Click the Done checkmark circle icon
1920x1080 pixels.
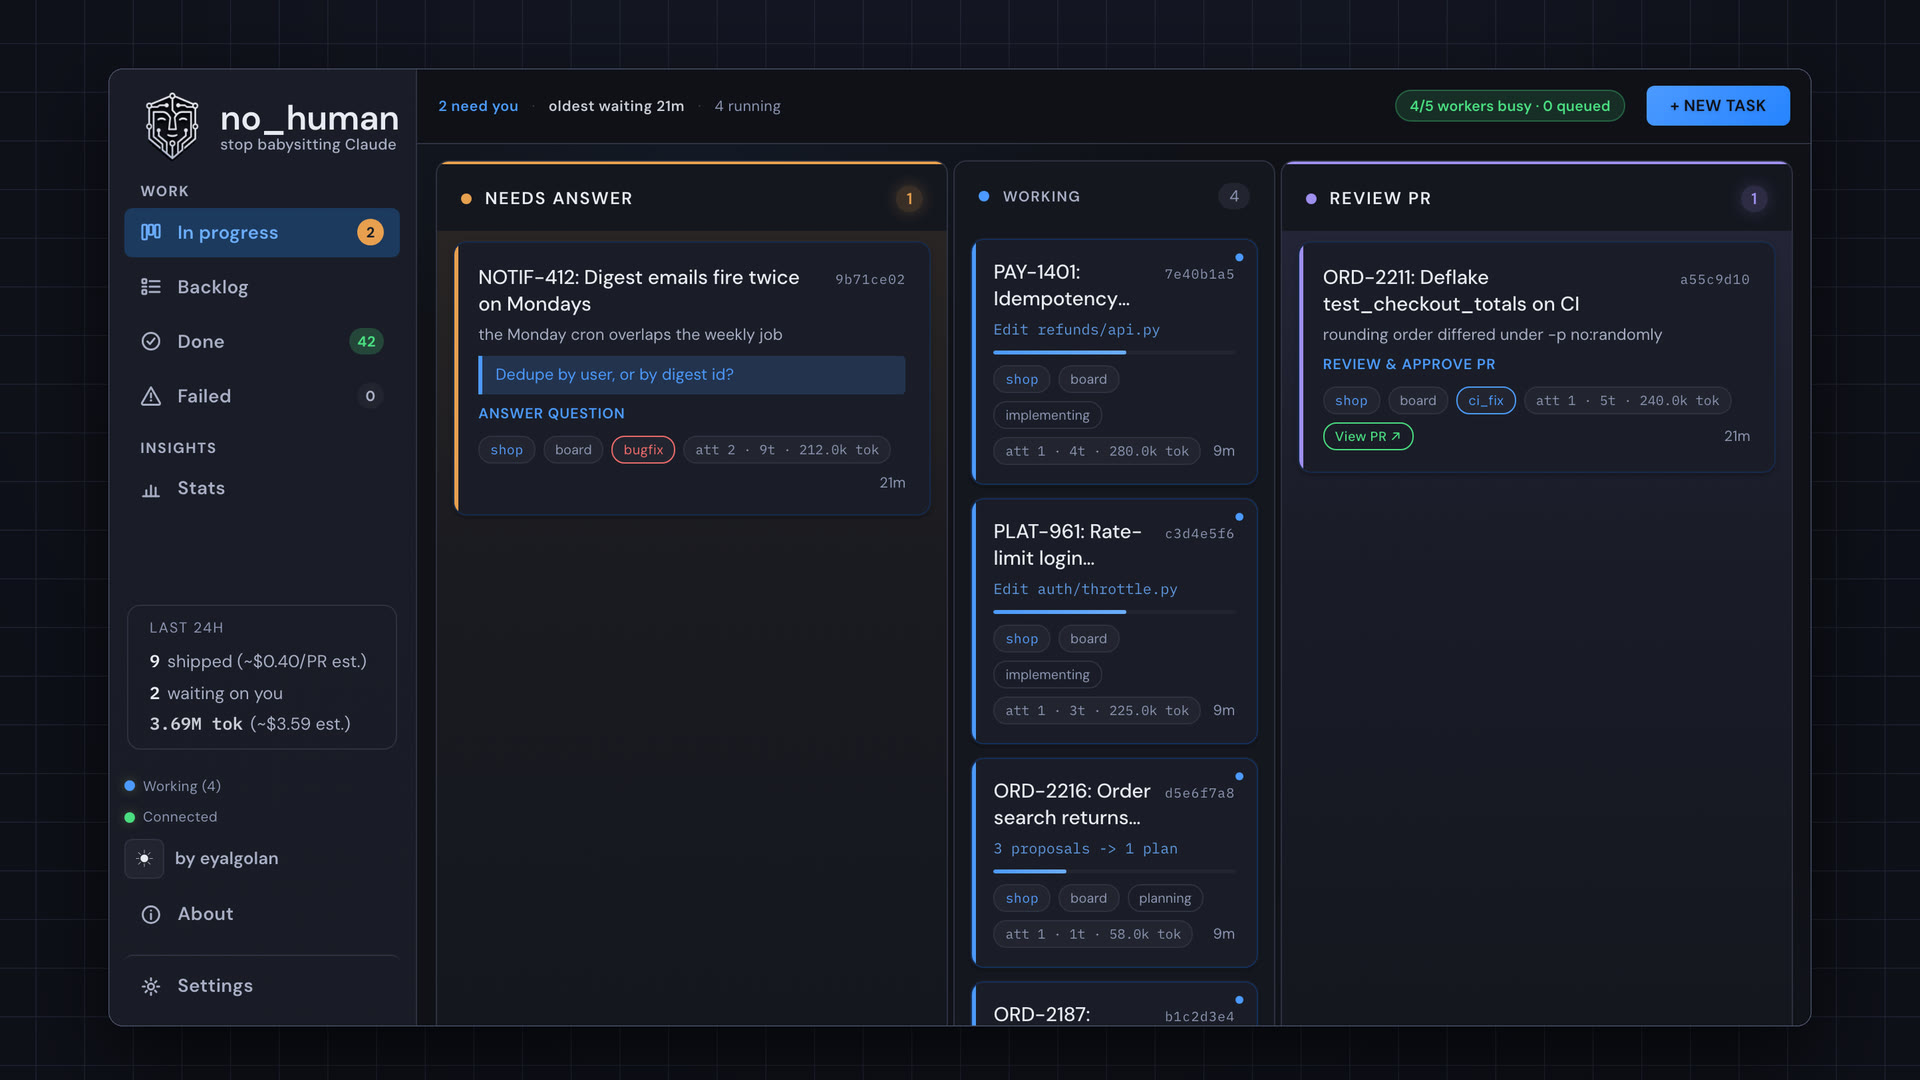pyautogui.click(x=151, y=341)
